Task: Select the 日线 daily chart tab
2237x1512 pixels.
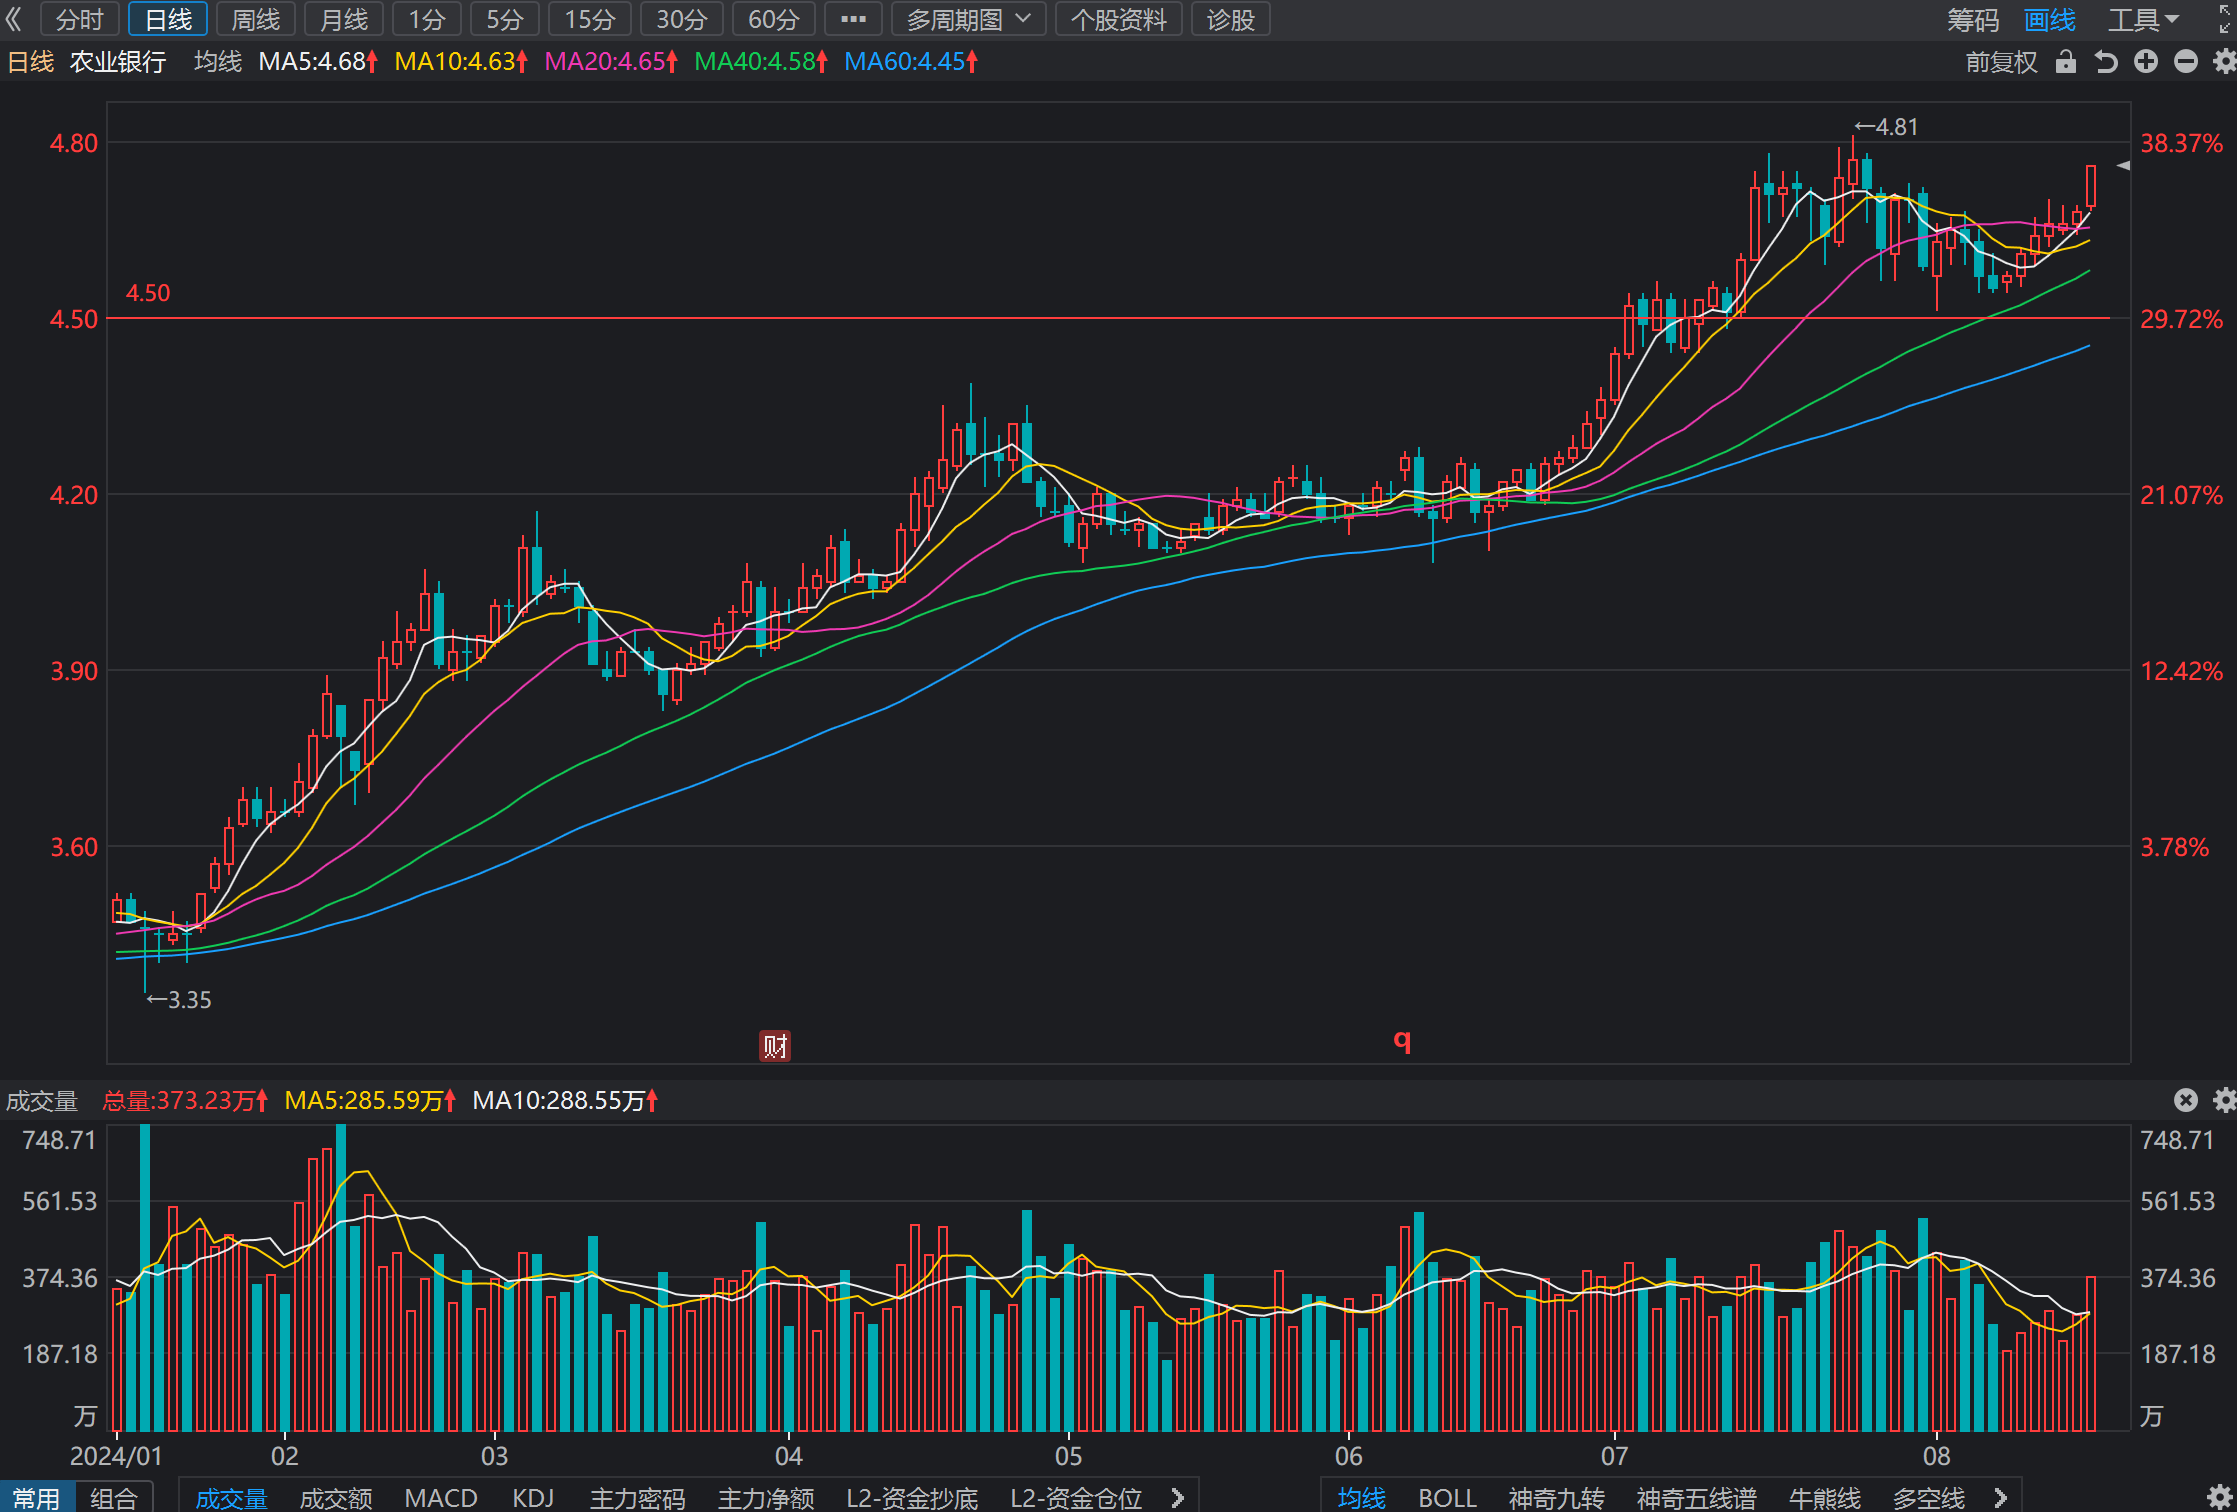Action: point(168,19)
